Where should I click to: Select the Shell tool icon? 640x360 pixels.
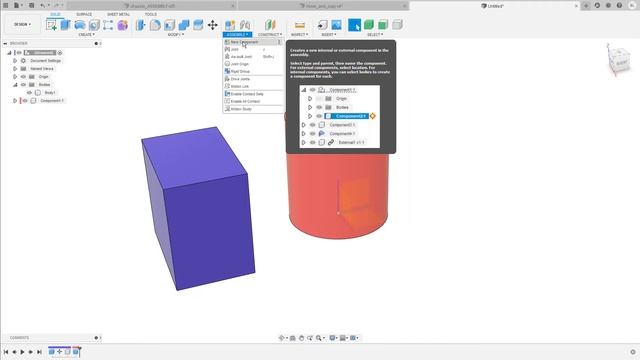click(169, 25)
